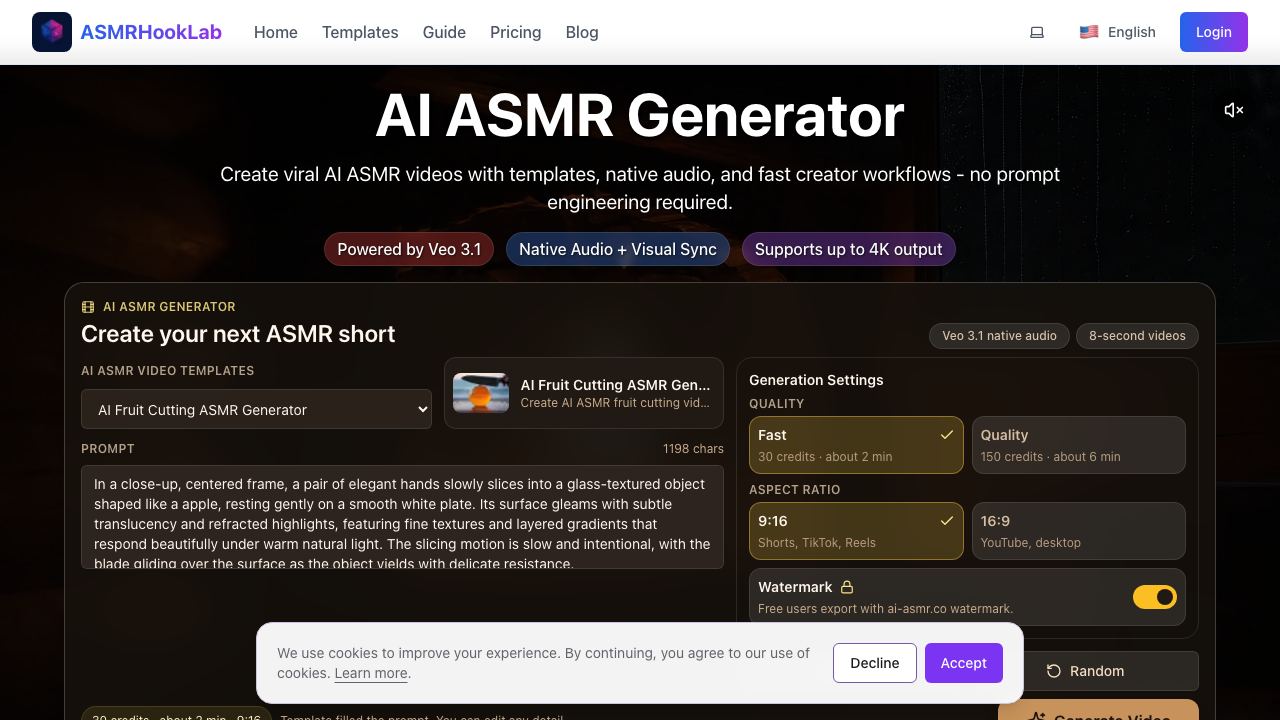Image resolution: width=1280 pixels, height=720 pixels.
Task: Click the 8-second videos tag
Action: [x=1137, y=336]
